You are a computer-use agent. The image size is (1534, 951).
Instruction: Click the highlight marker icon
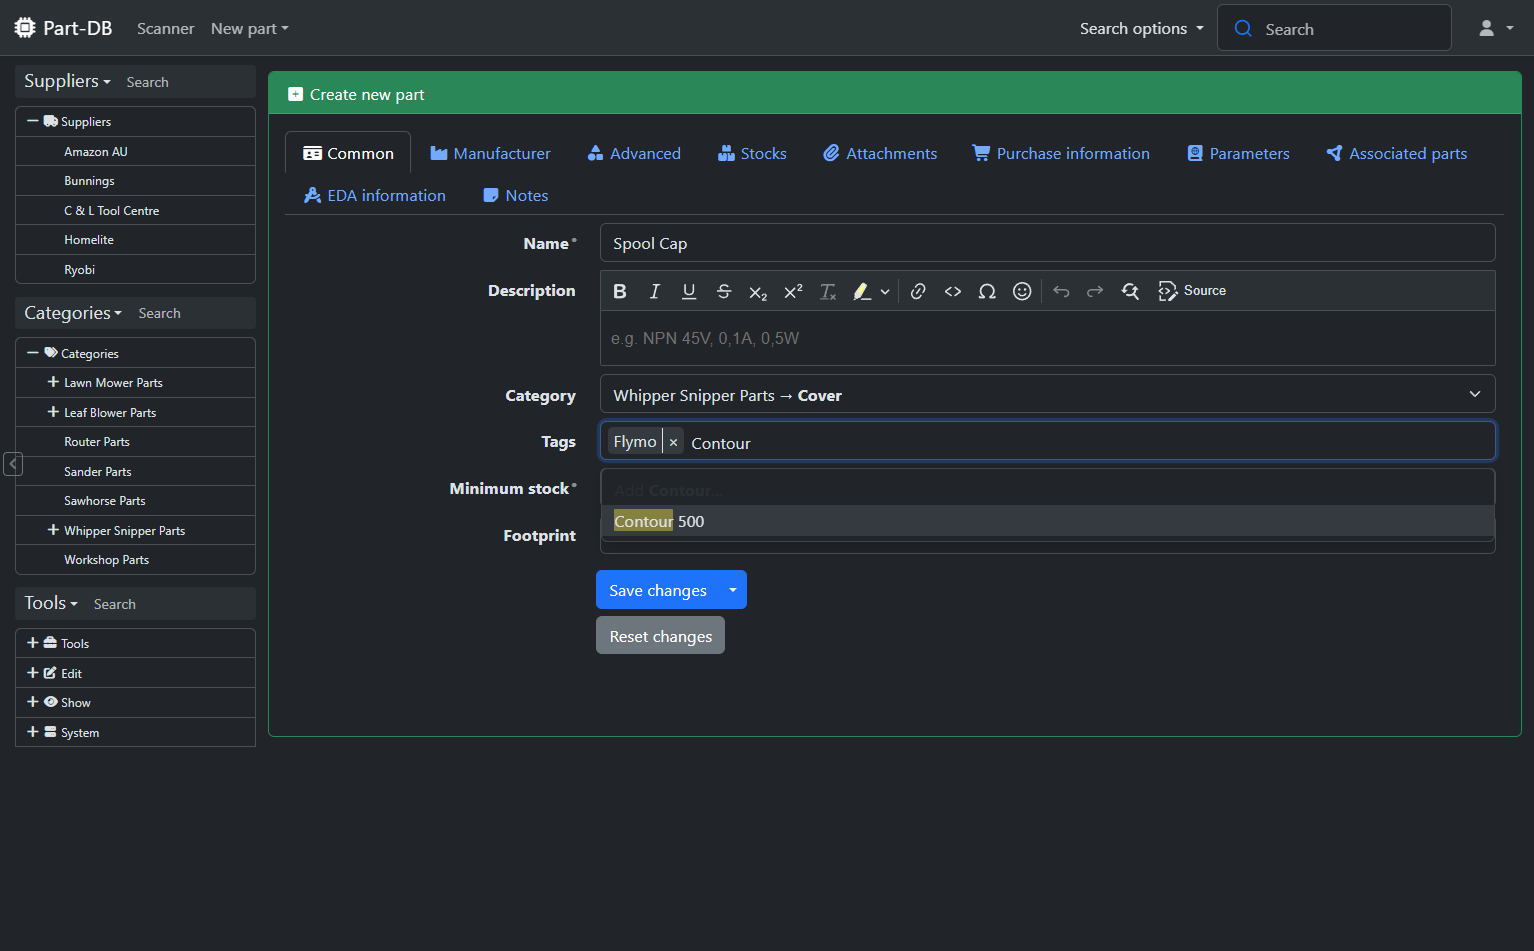tap(861, 291)
